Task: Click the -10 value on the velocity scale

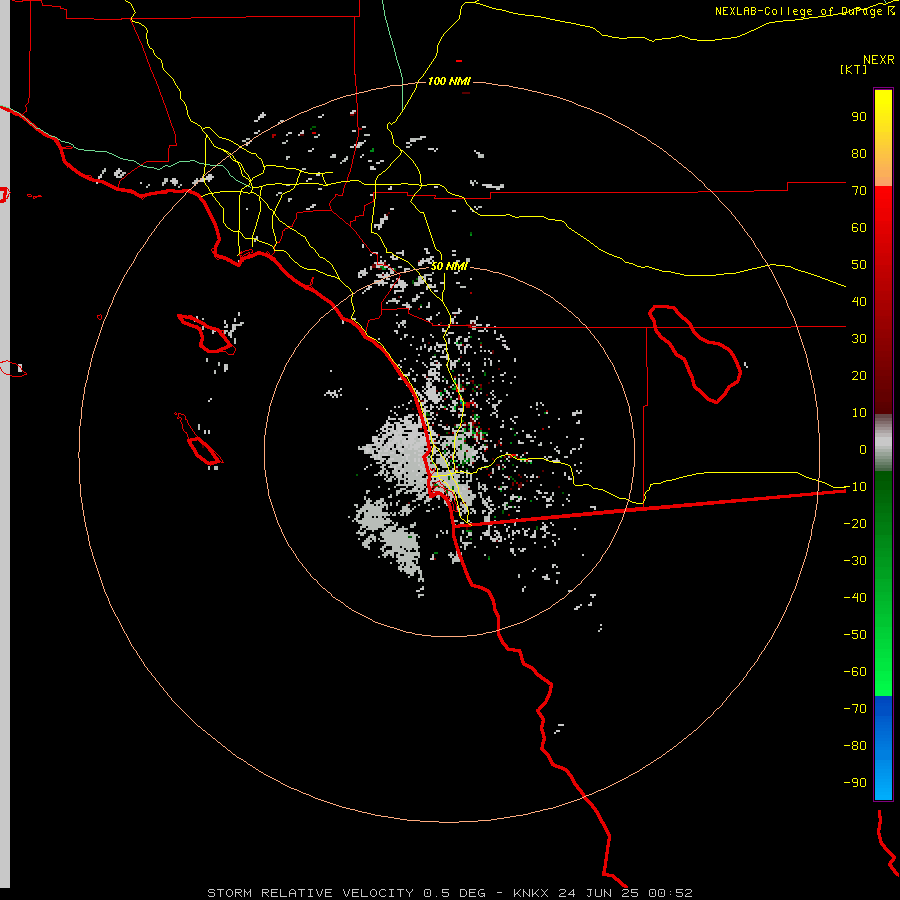Action: click(855, 487)
